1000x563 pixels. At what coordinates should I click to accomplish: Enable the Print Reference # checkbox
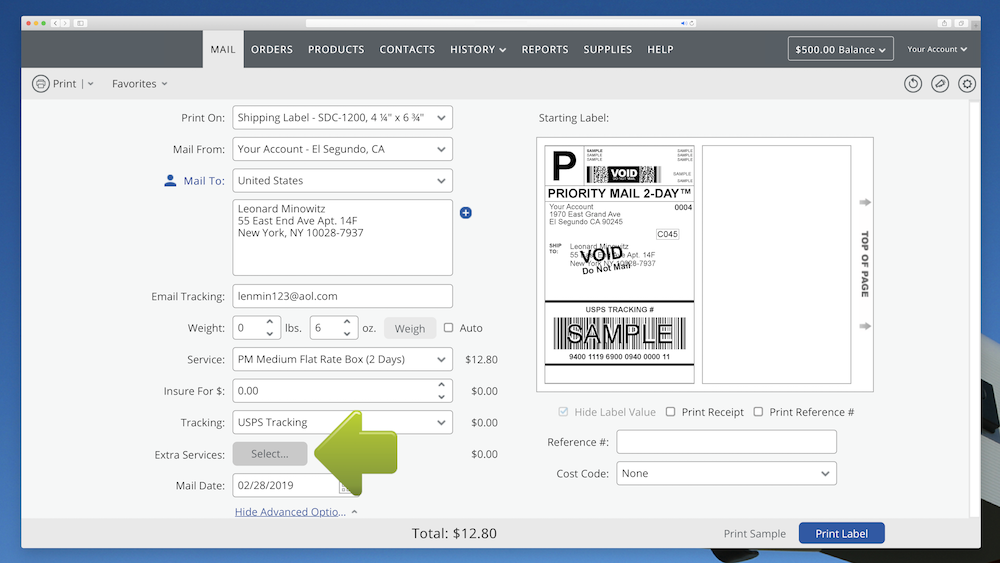click(758, 411)
